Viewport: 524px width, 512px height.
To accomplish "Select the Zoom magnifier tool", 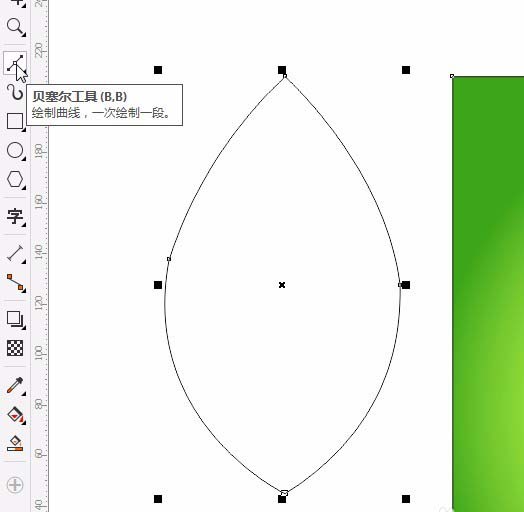I will coord(15,26).
